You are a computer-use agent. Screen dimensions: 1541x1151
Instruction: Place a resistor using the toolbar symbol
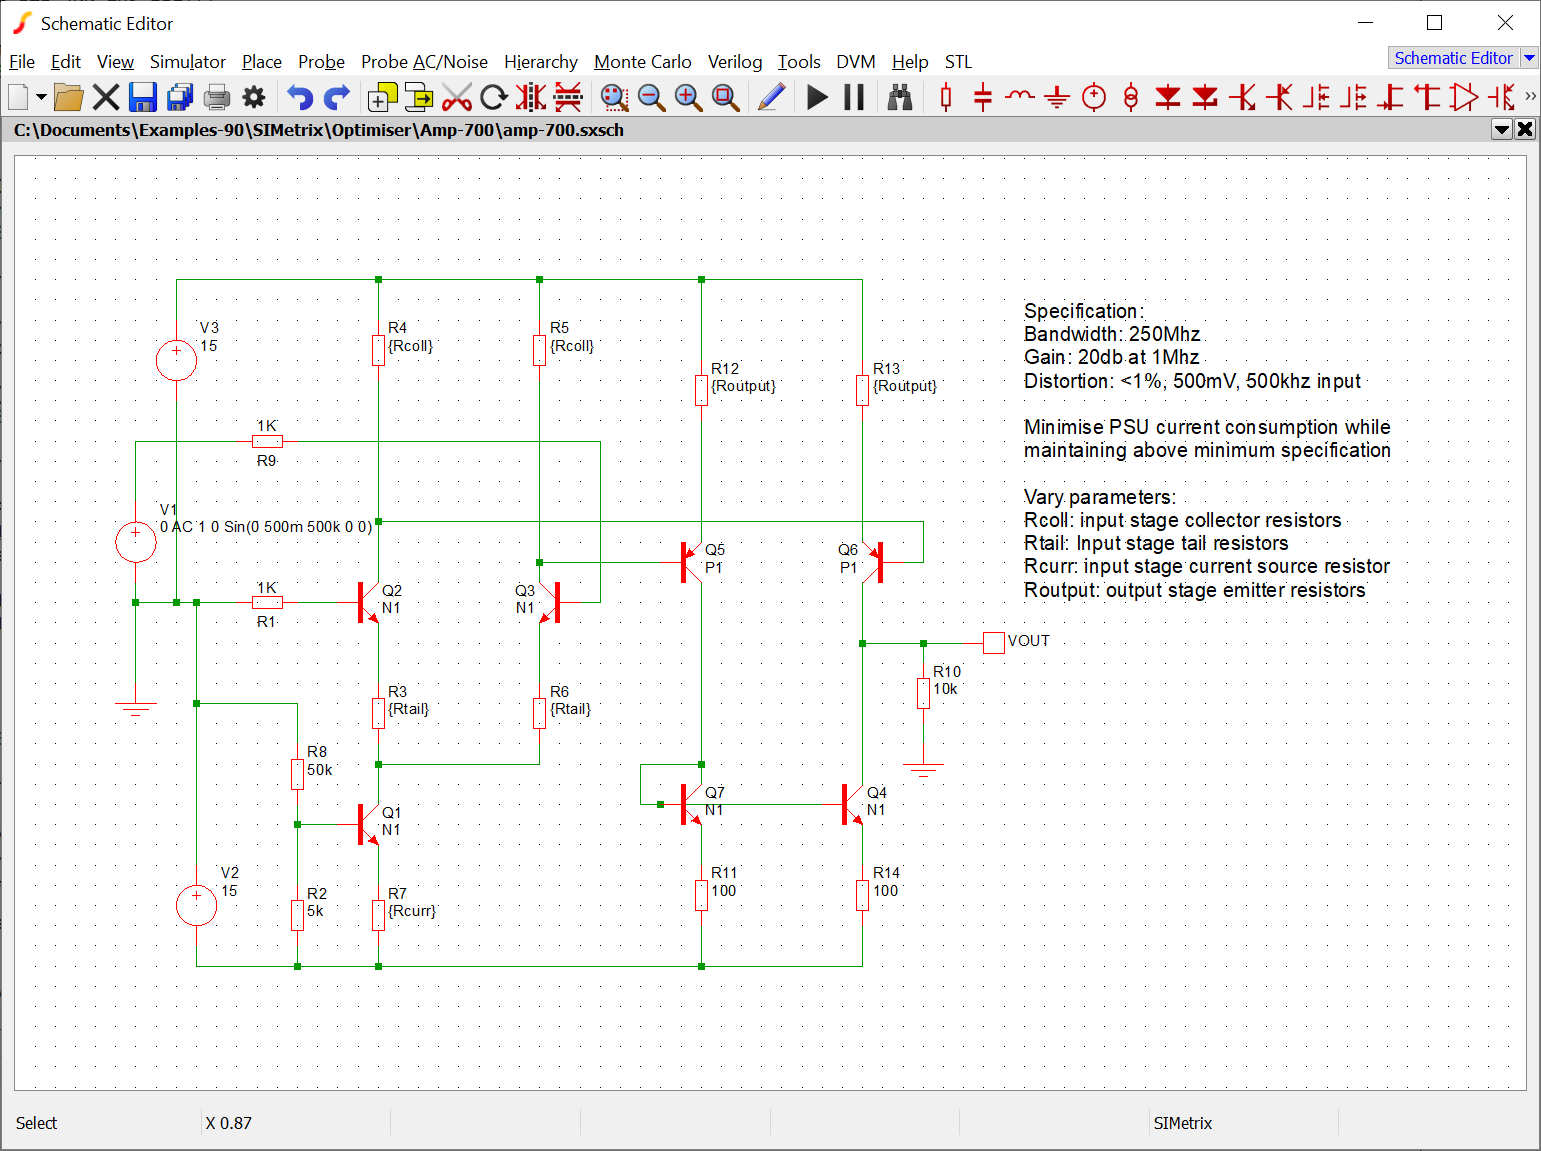tap(946, 97)
